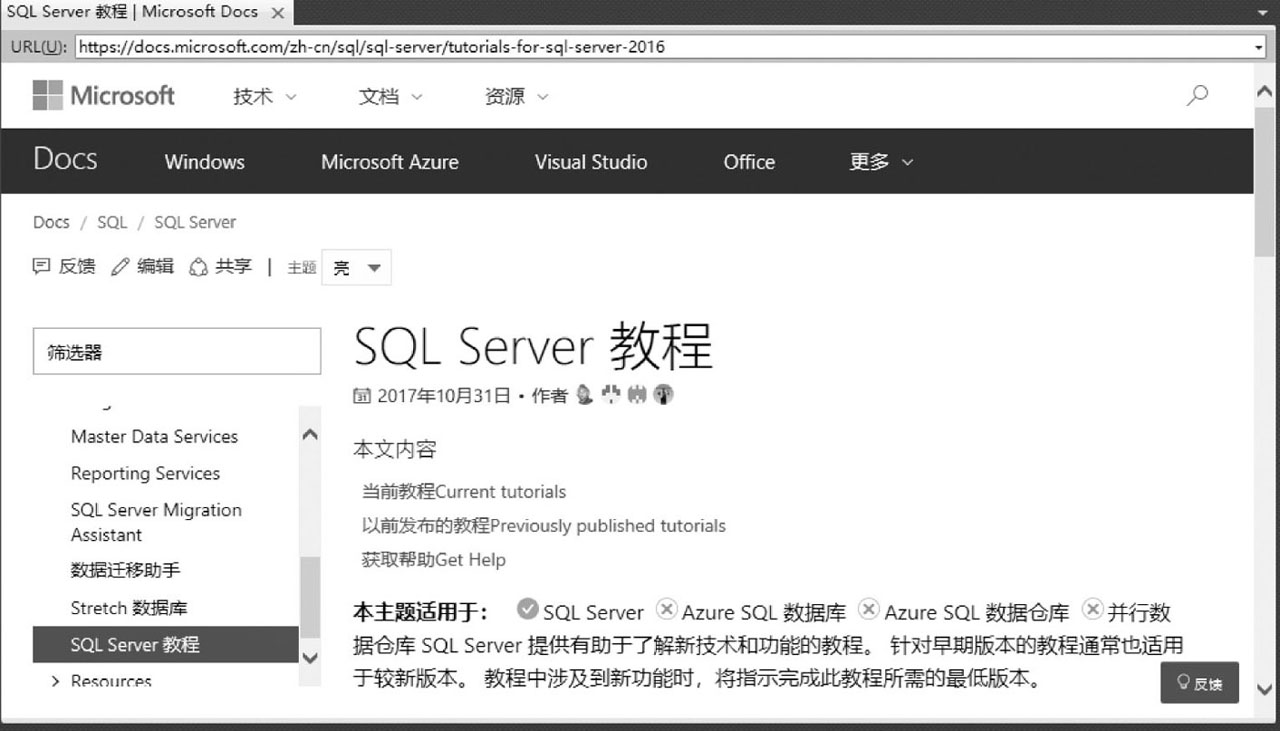Open 以前发布的教程 Previously published tutorials link
The width and height of the screenshot is (1280, 731).
[544, 526]
